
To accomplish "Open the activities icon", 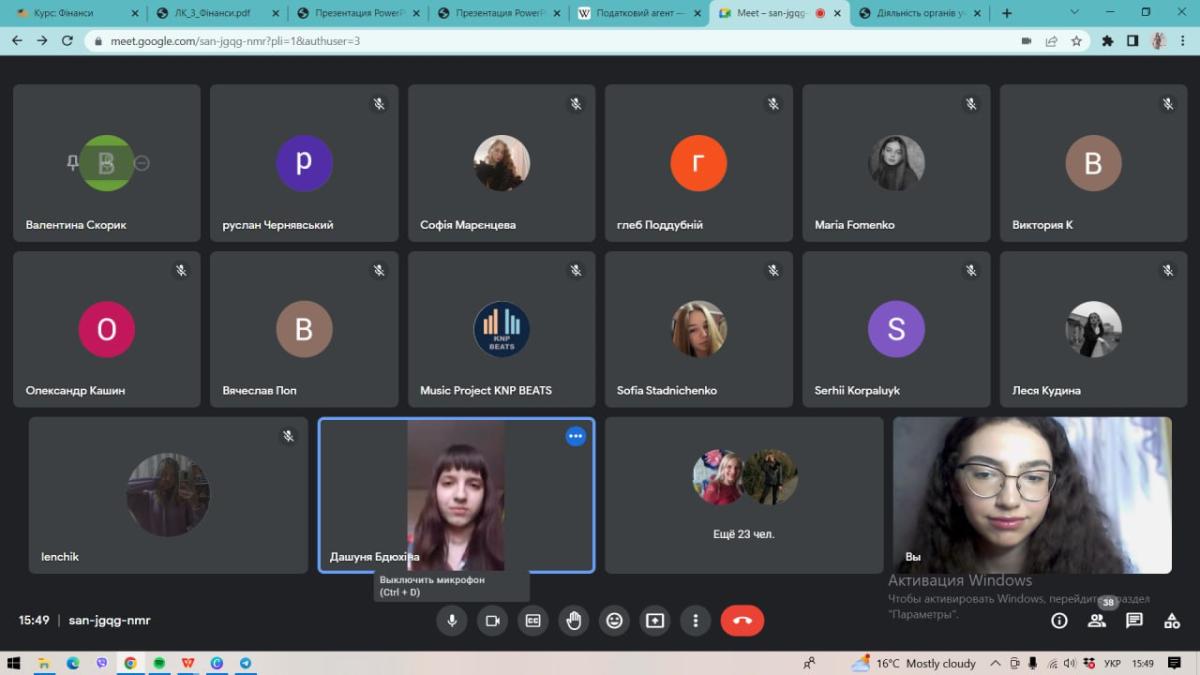I will 1172,621.
